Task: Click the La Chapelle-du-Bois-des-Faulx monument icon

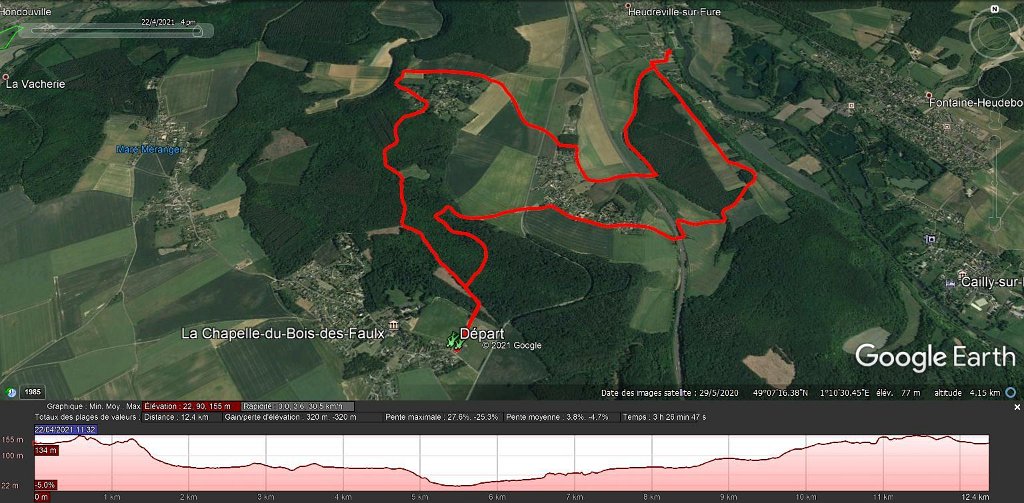Action: 394,325
